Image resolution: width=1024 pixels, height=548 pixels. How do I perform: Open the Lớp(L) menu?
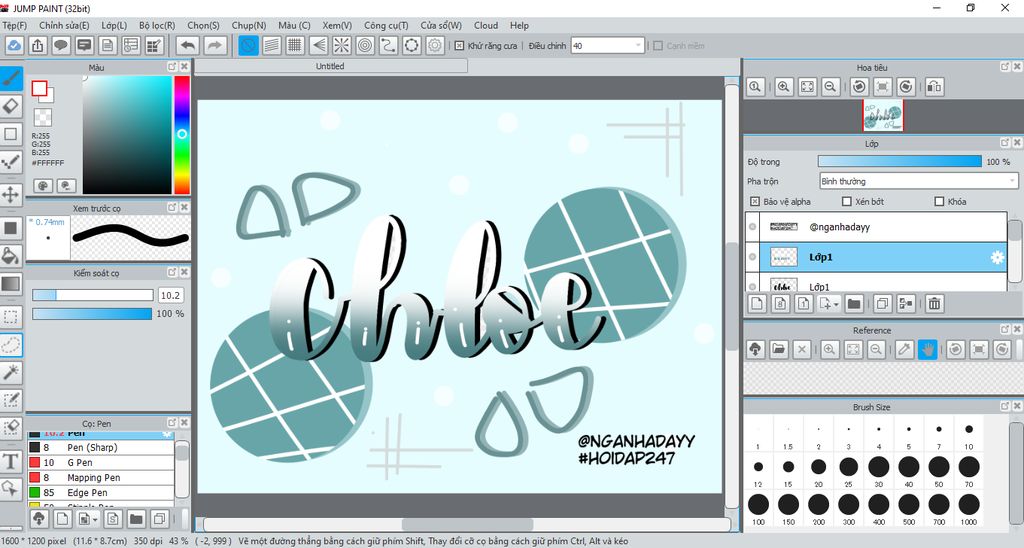point(114,25)
